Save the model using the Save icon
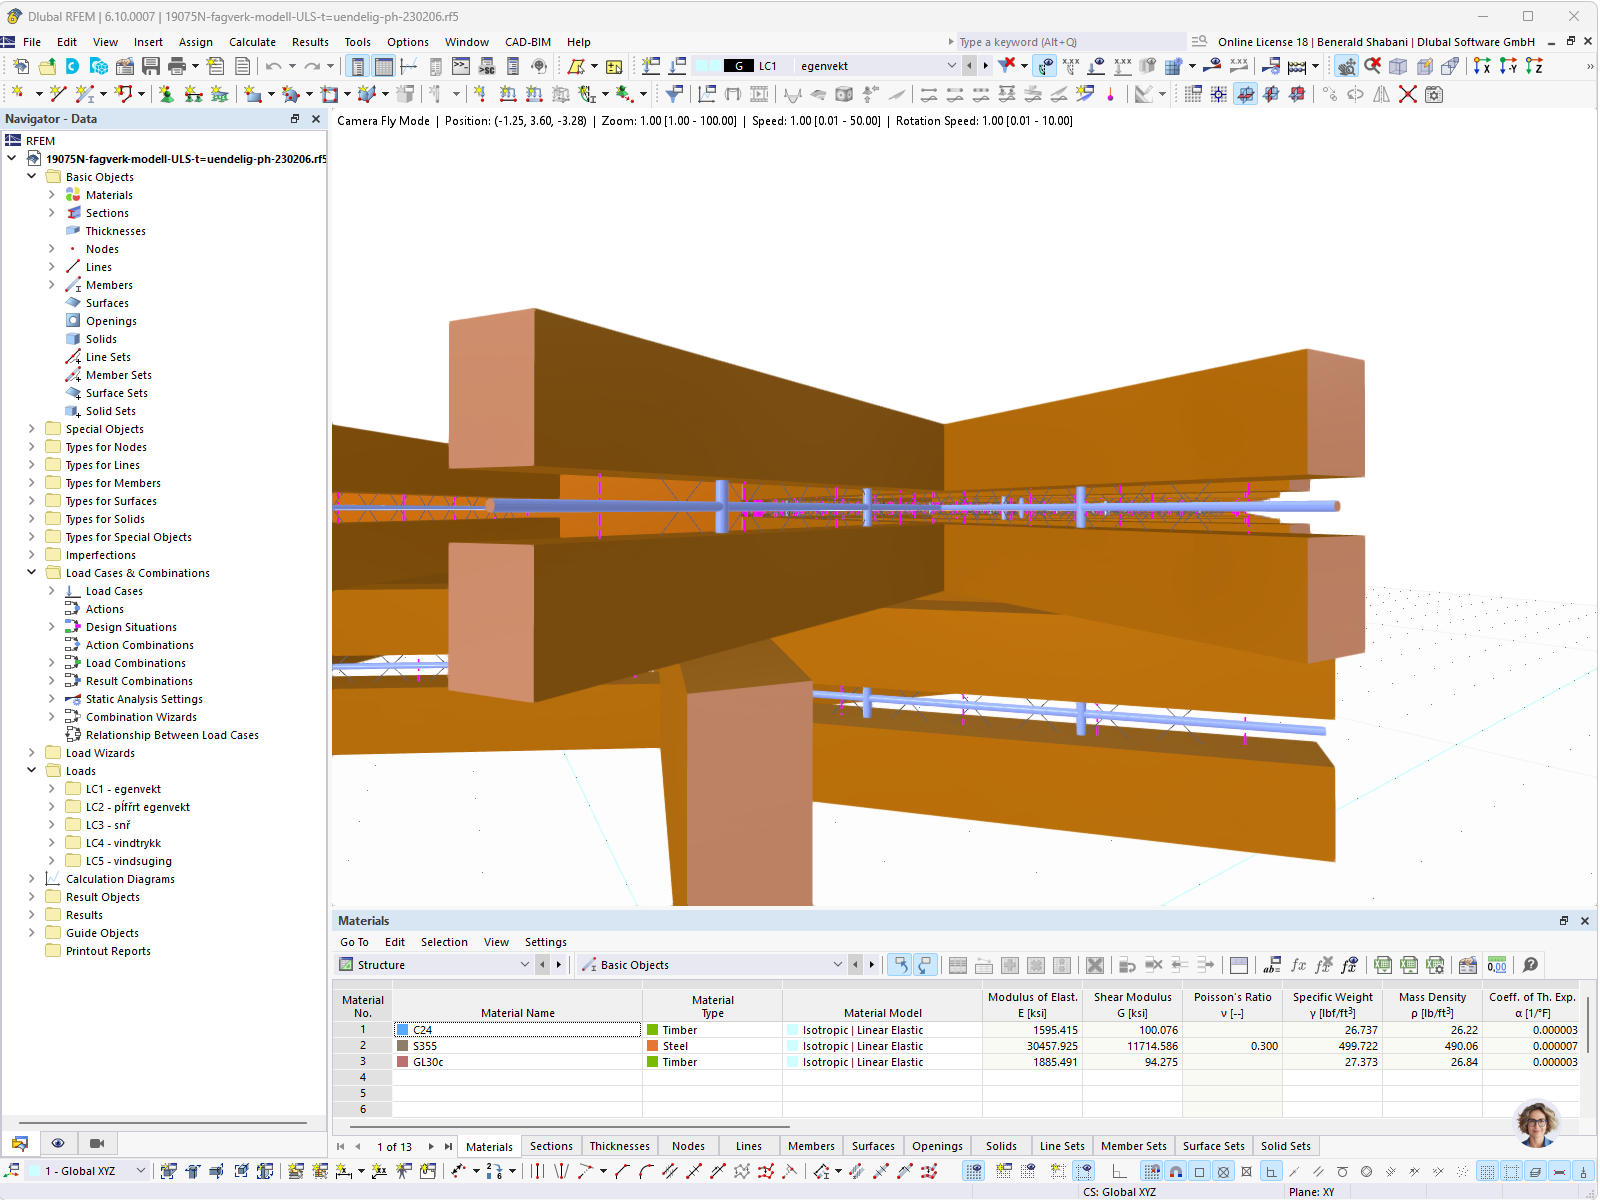Image resolution: width=1600 pixels, height=1200 pixels. click(x=150, y=66)
